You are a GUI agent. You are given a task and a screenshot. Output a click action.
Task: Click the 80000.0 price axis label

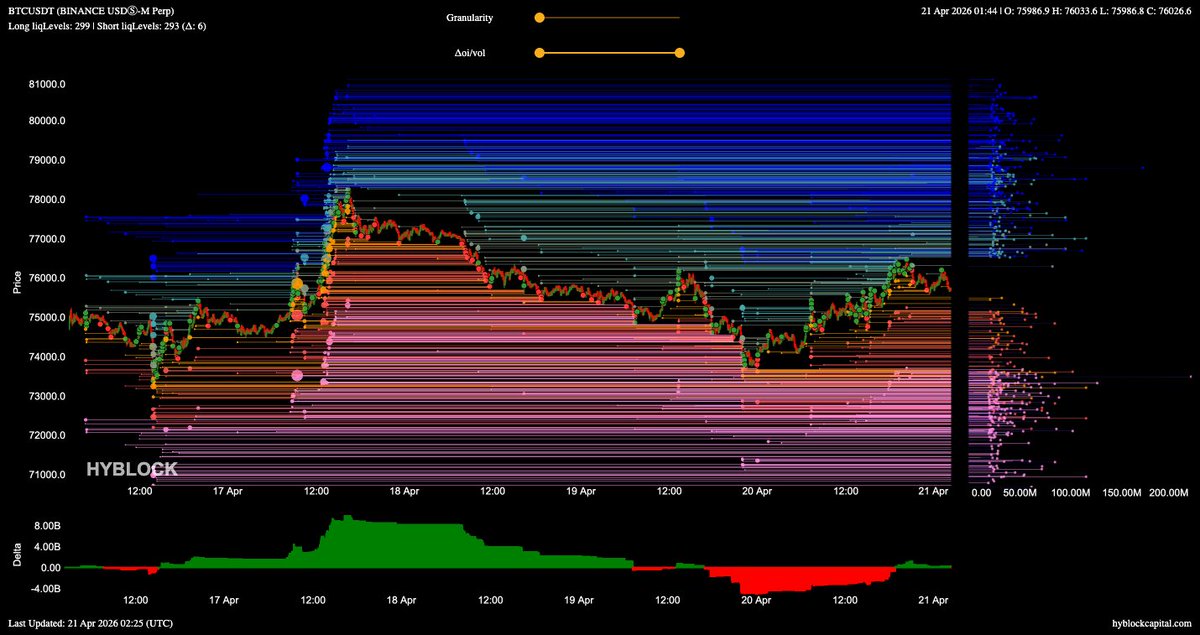(47, 121)
